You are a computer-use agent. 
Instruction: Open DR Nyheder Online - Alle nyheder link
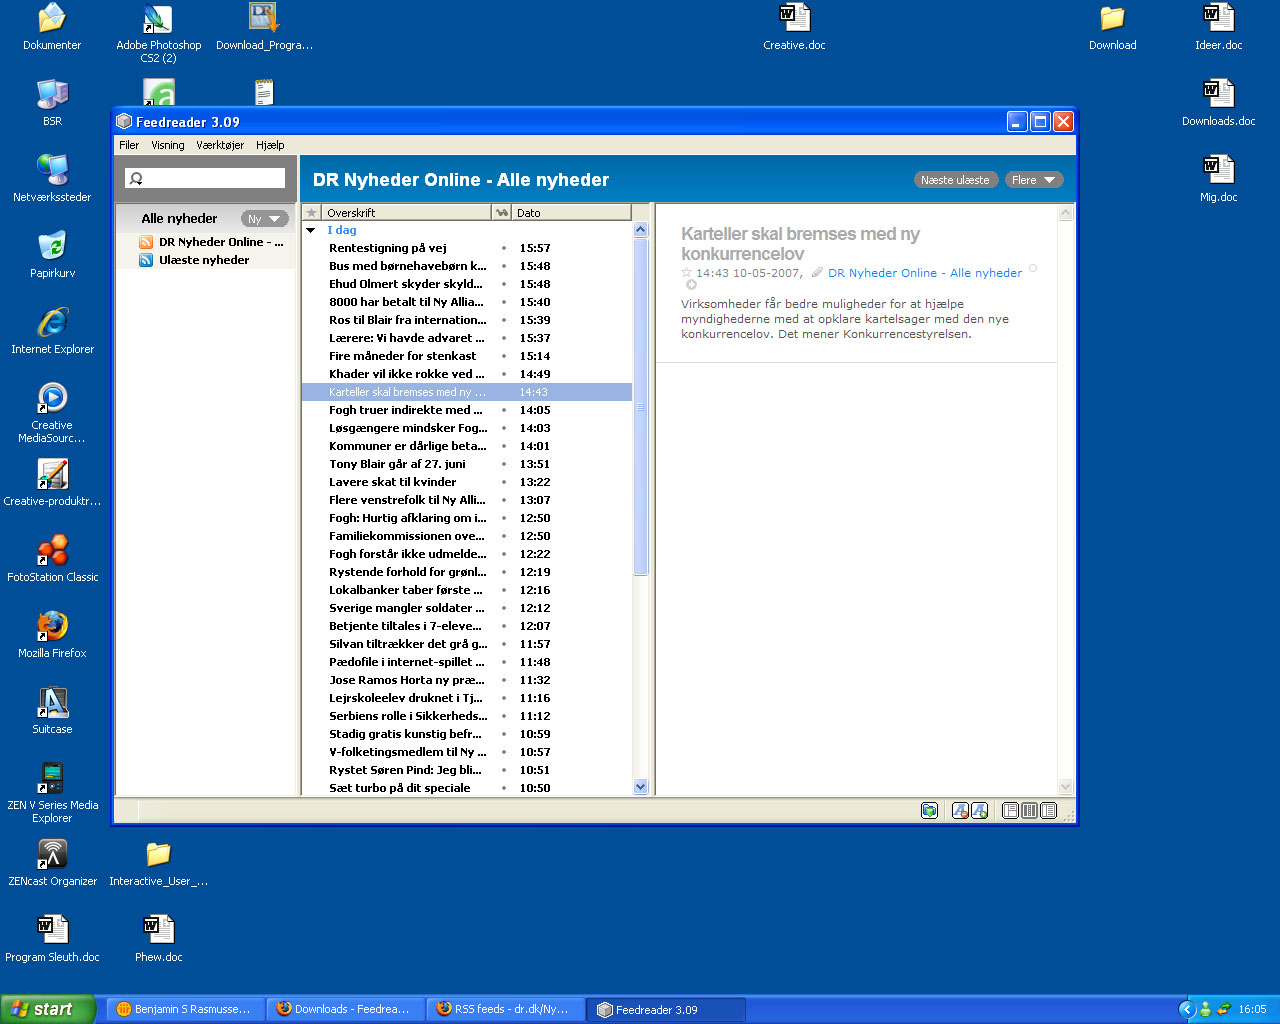click(925, 272)
